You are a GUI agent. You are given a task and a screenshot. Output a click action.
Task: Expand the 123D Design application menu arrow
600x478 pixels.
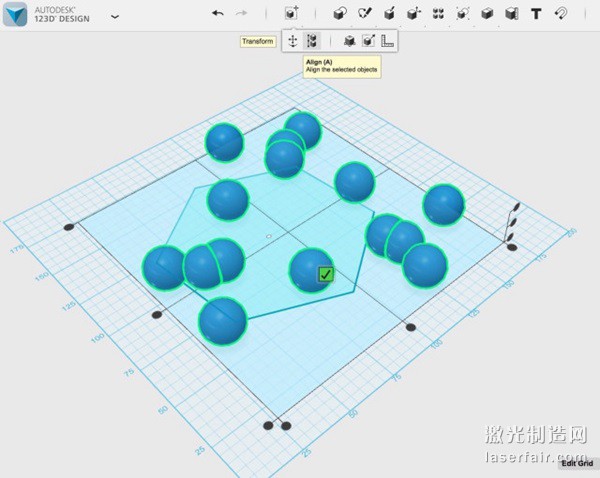click(114, 16)
